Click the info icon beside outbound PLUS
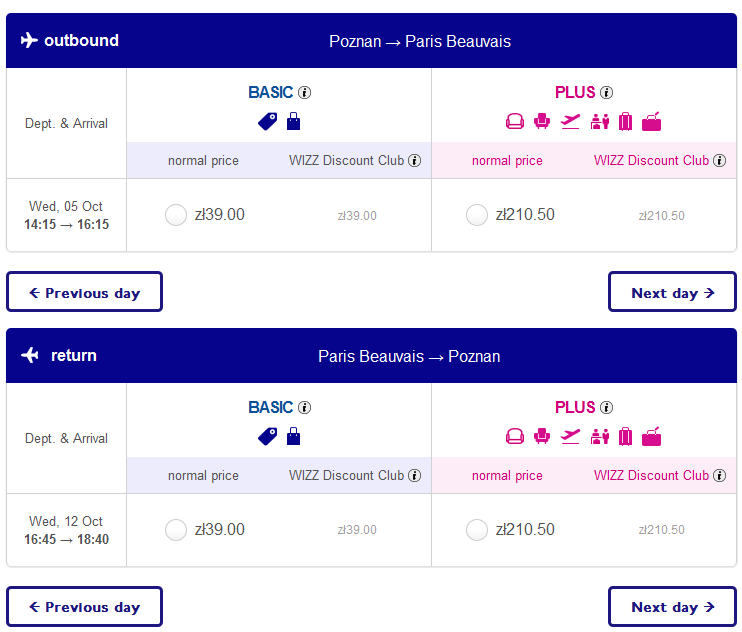742x632 pixels. click(x=606, y=92)
